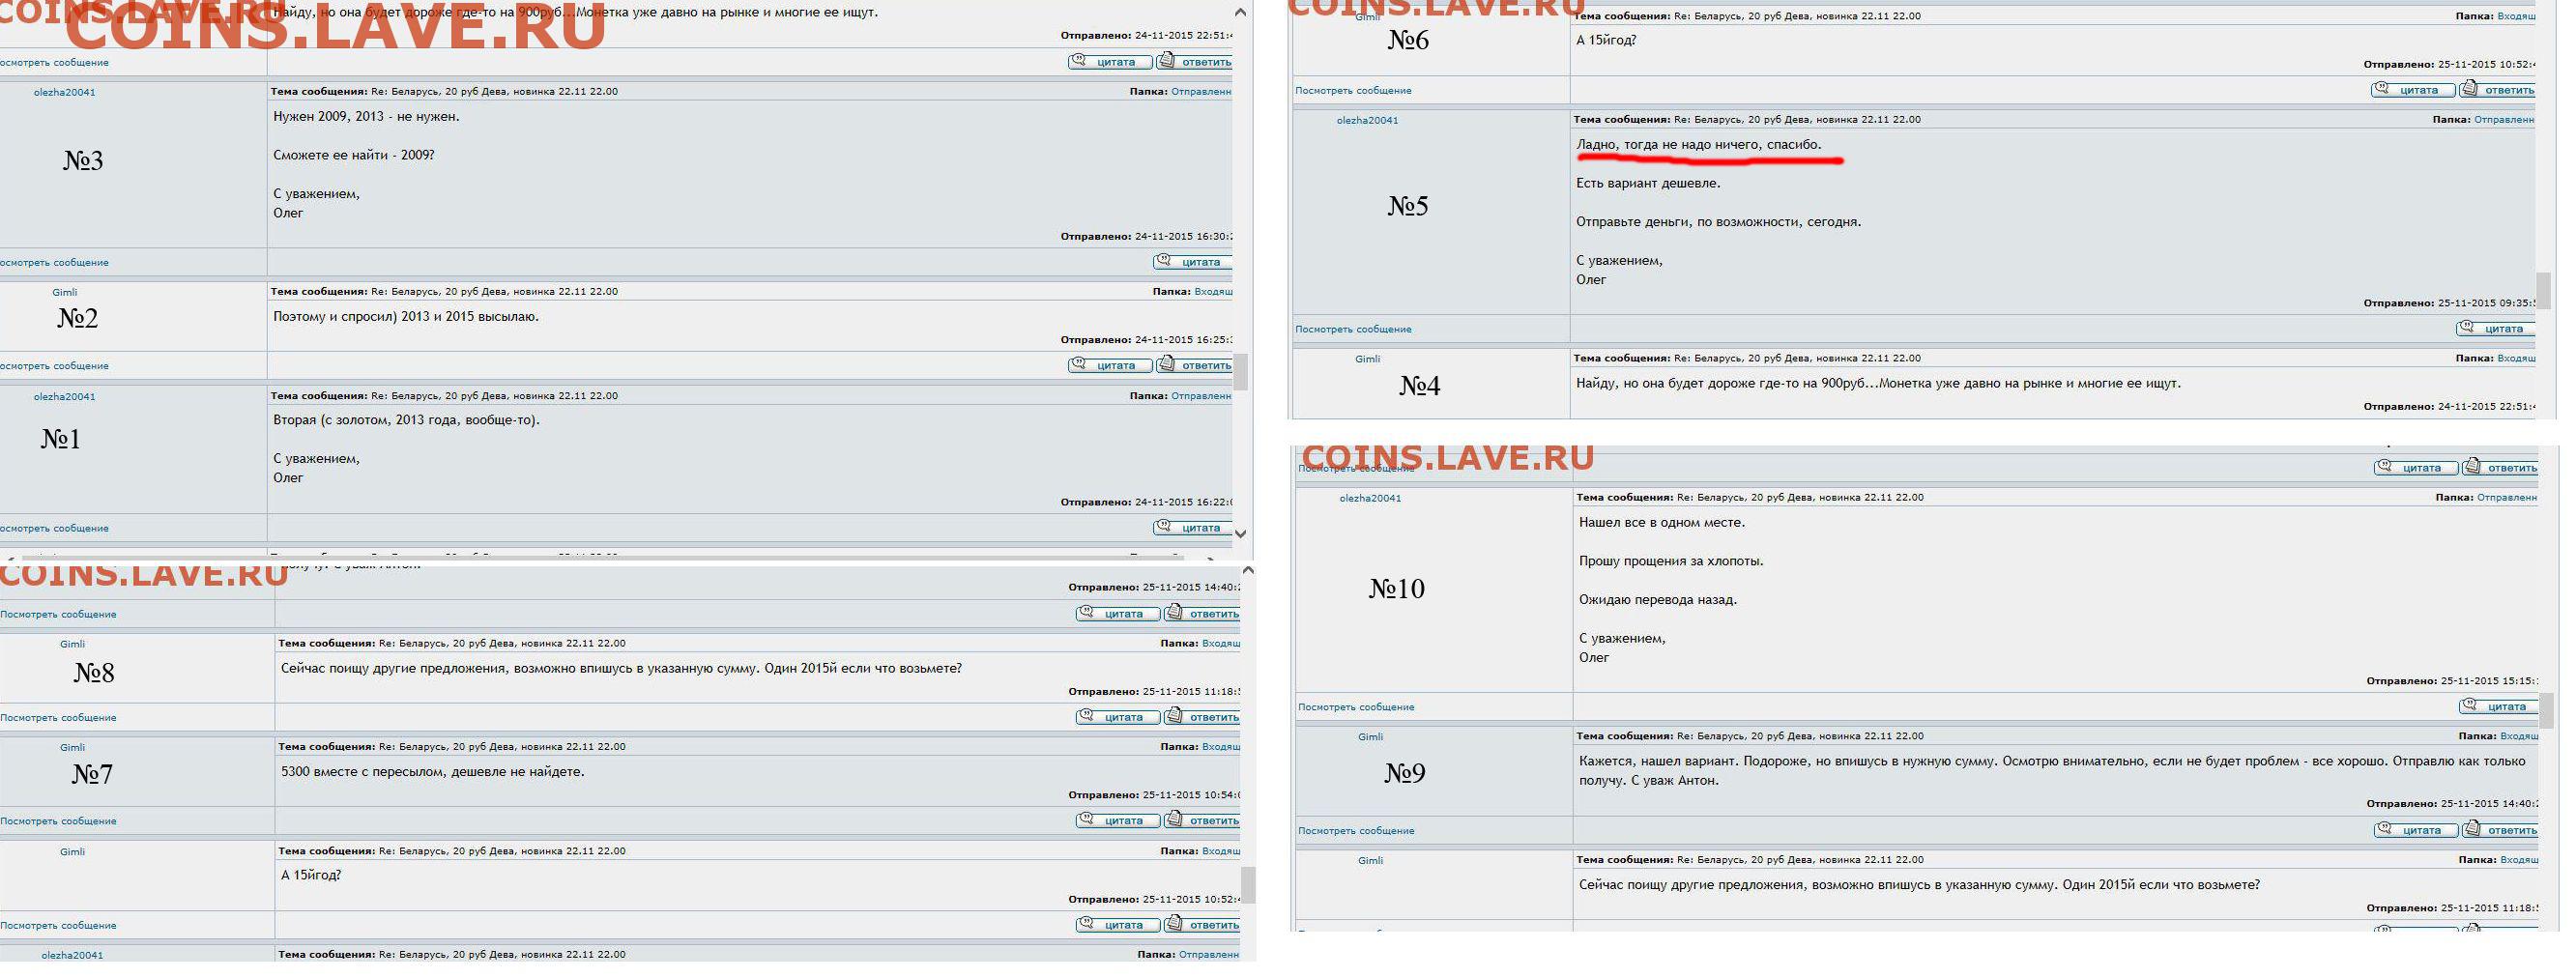Open 'Посмотреть сообщение' under 'Вторая (с золотом, 2013 года'
Image resolution: width=2576 pixels, height=978 pixels.
click(54, 530)
